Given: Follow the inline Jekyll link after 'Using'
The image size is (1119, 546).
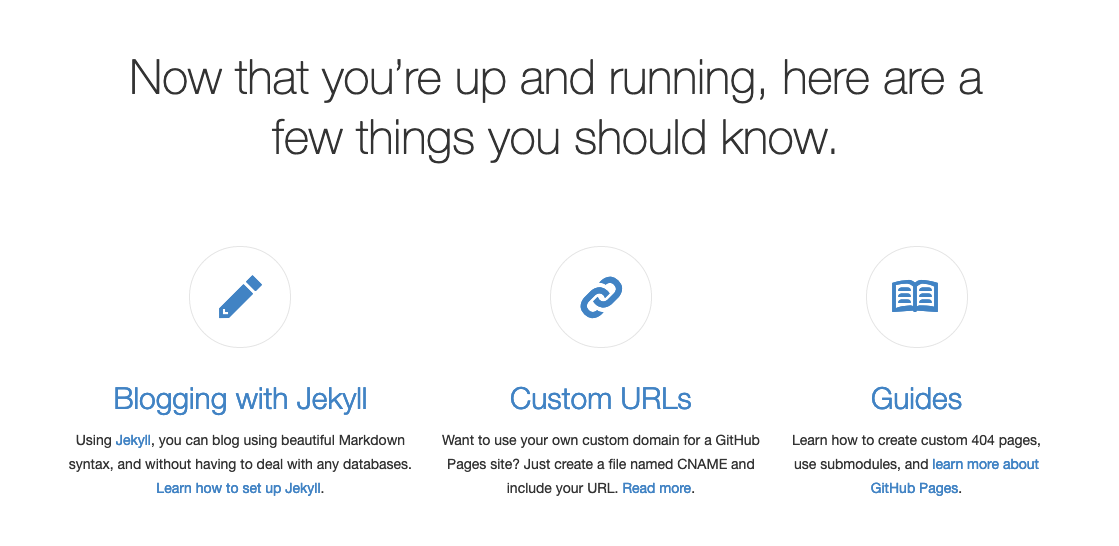Looking at the screenshot, I should click(133, 440).
